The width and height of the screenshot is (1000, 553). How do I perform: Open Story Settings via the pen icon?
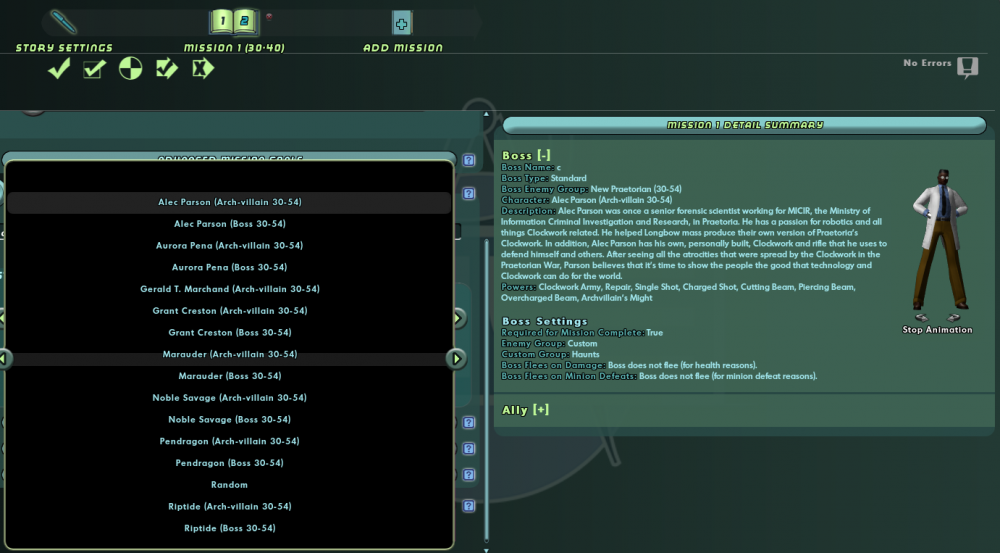(63, 22)
